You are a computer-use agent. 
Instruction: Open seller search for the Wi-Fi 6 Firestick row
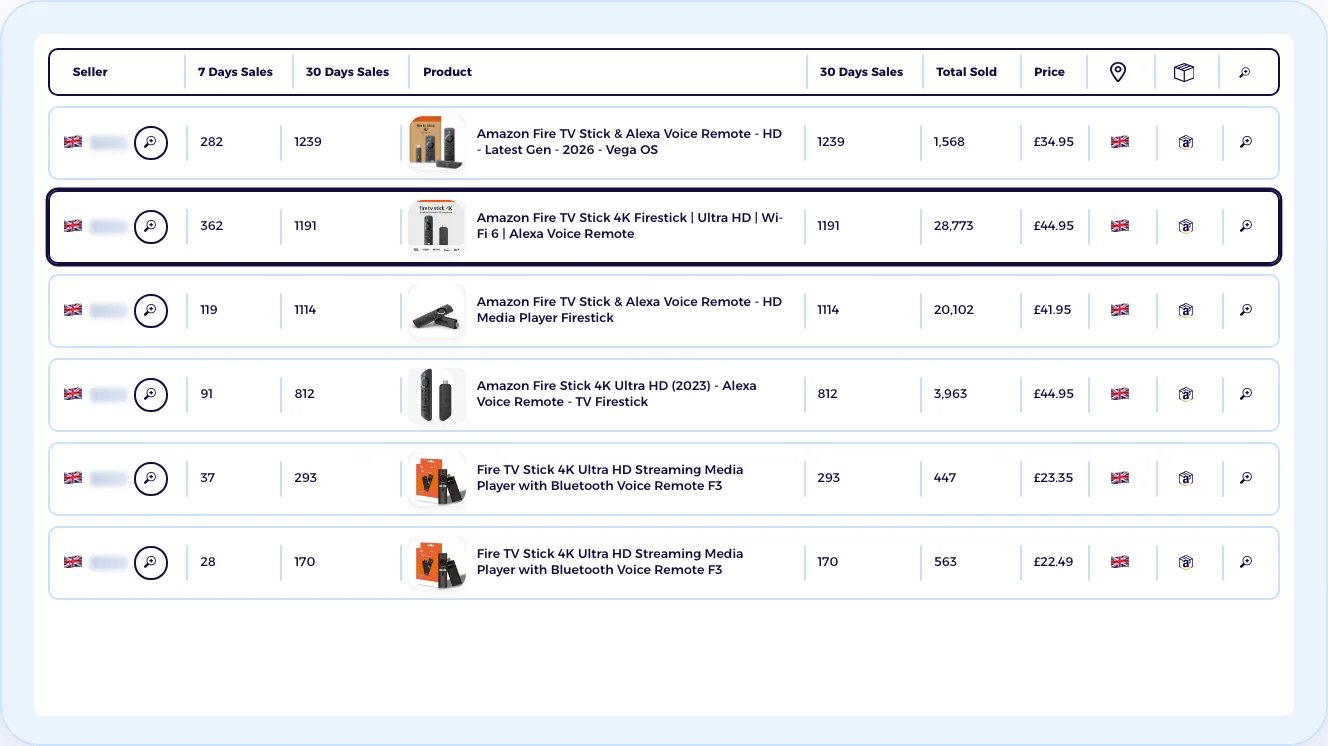pyautogui.click(x=151, y=226)
